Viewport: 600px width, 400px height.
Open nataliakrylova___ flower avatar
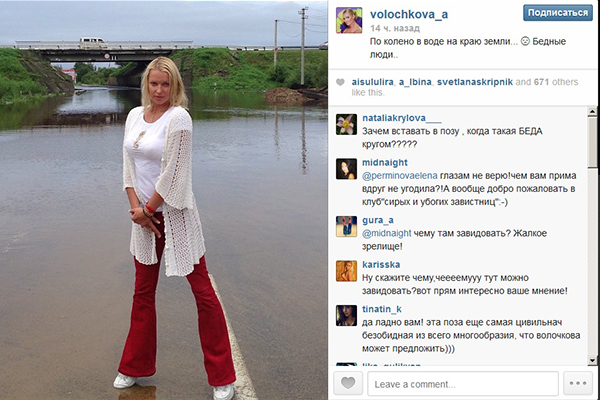click(x=346, y=124)
